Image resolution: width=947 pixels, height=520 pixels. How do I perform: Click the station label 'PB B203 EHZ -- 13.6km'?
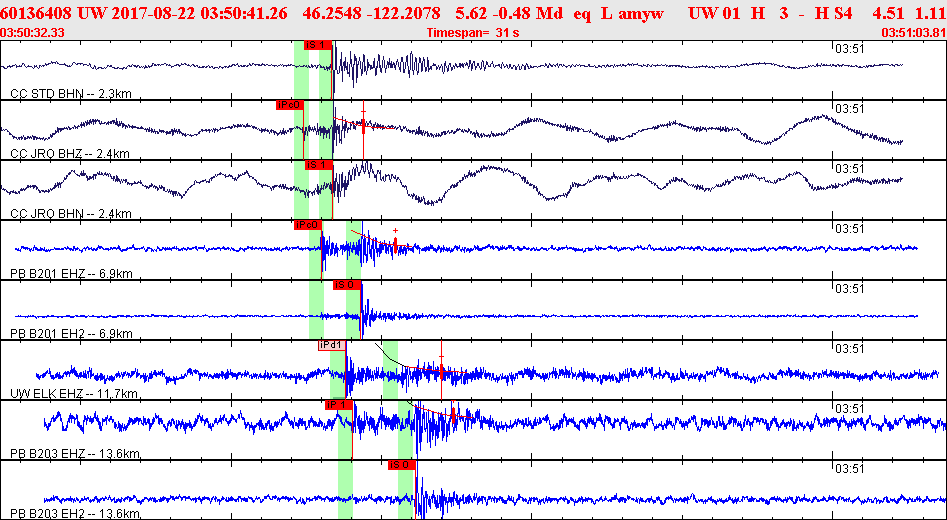pyautogui.click(x=74, y=454)
